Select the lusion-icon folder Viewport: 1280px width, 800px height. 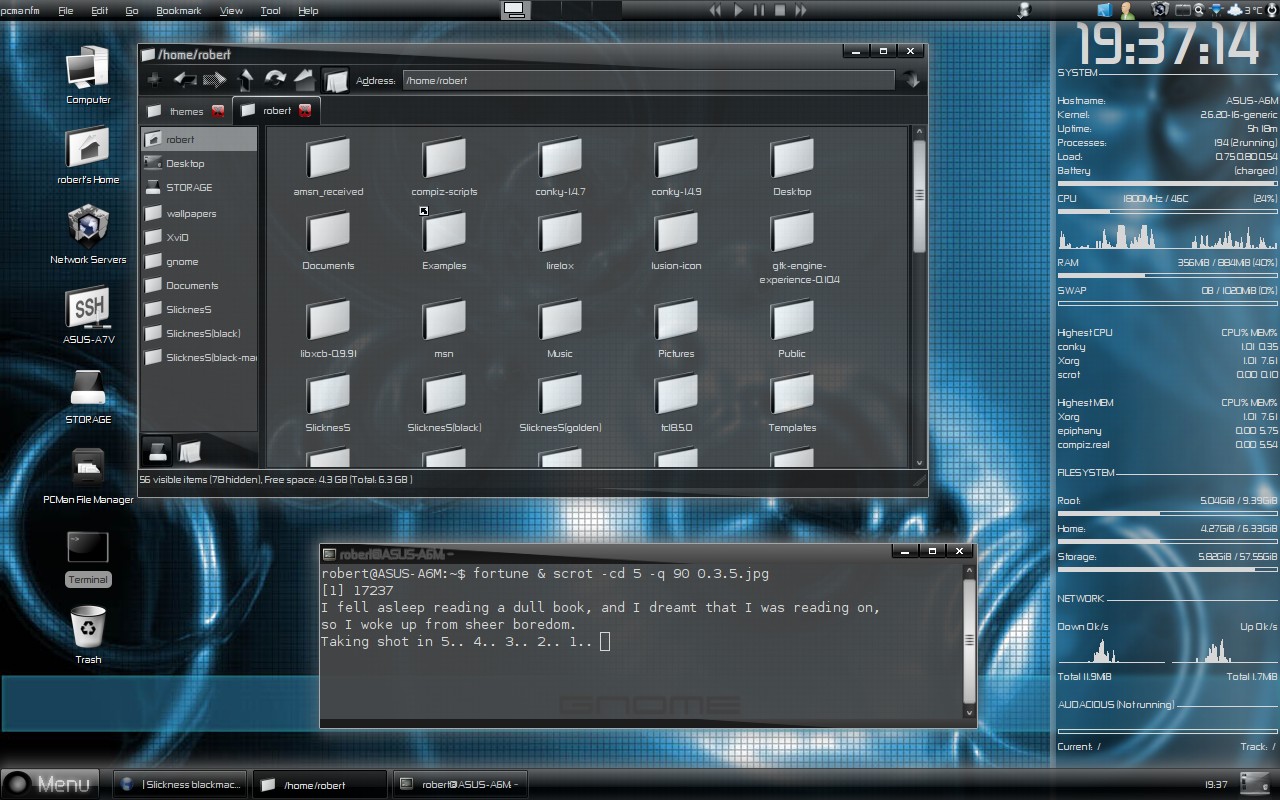(676, 240)
